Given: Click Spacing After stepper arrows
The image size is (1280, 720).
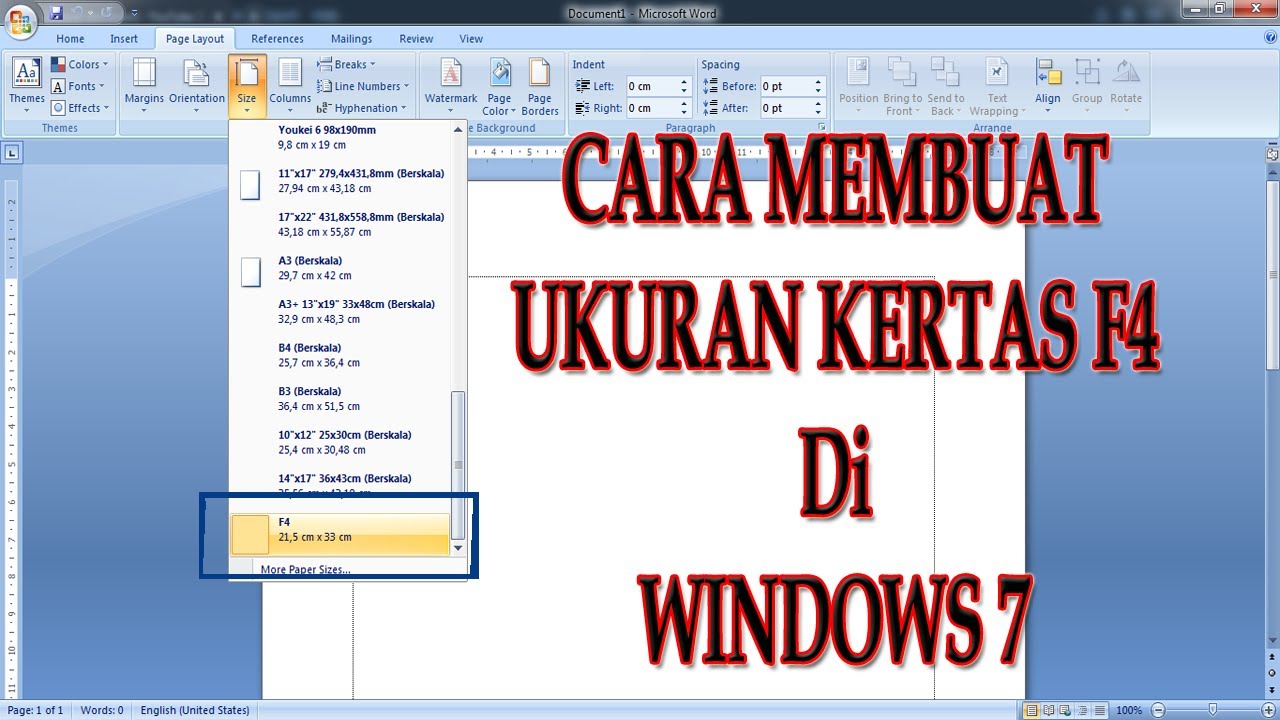Looking at the screenshot, I should pyautogui.click(x=818, y=108).
